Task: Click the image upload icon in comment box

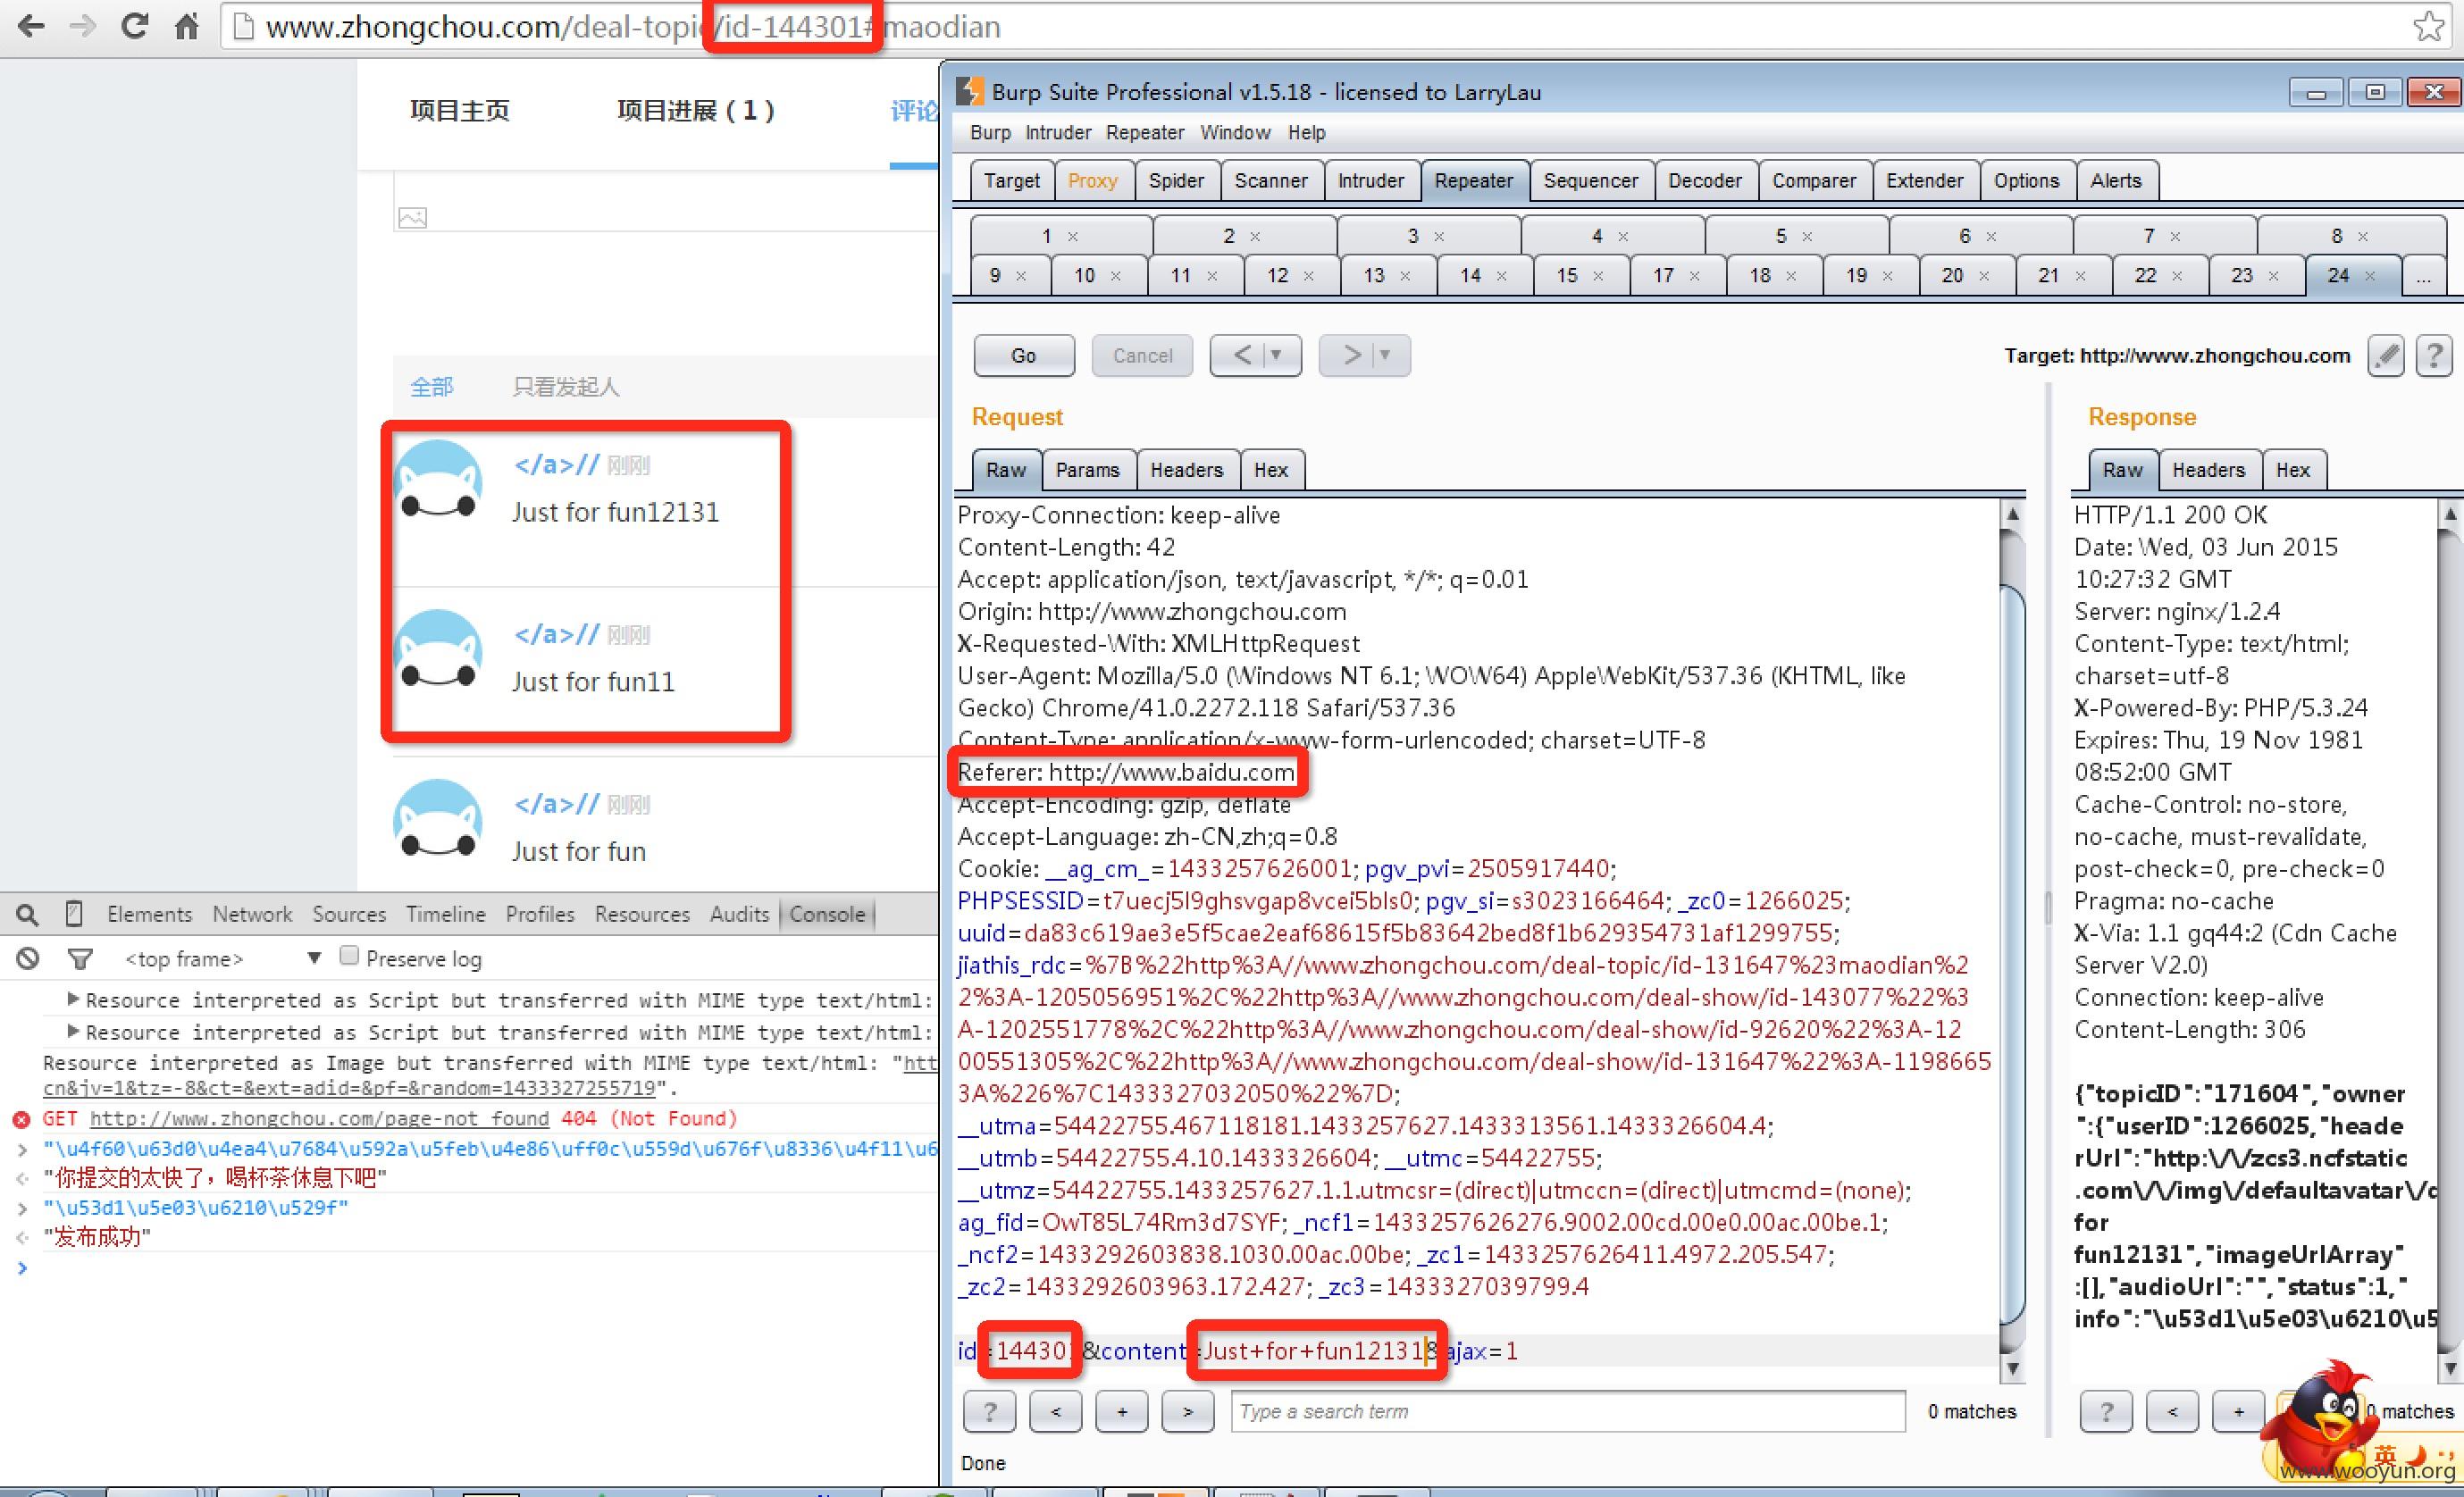Action: [x=412, y=217]
